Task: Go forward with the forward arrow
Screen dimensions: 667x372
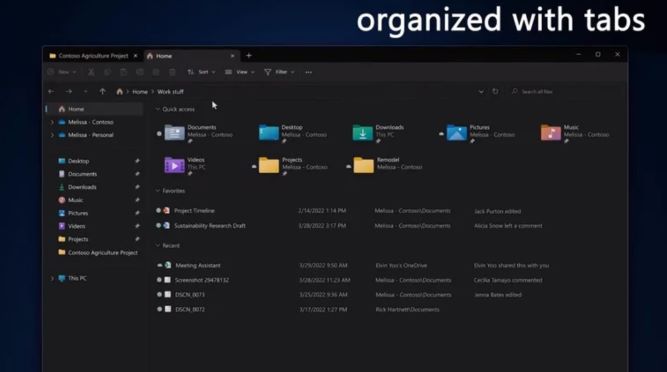Action: pyautogui.click(x=68, y=91)
